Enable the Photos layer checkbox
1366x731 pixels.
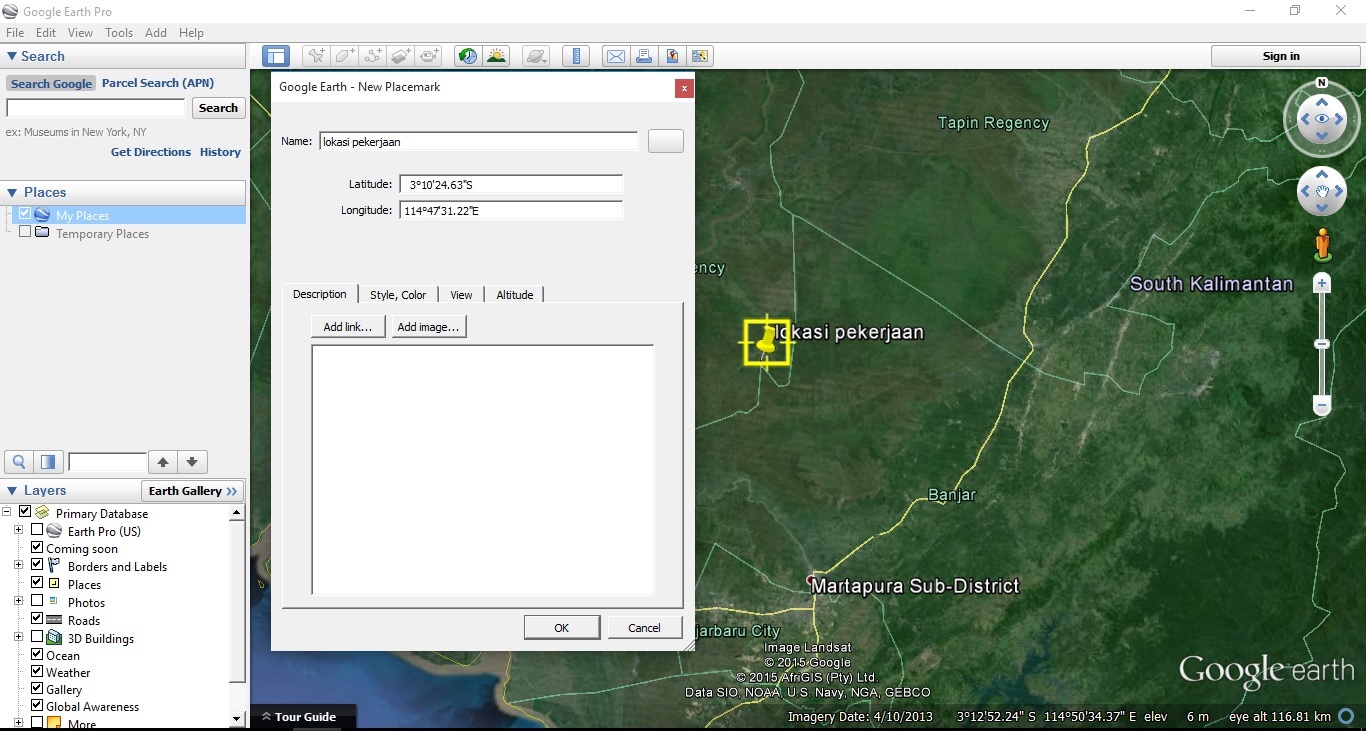(x=37, y=601)
